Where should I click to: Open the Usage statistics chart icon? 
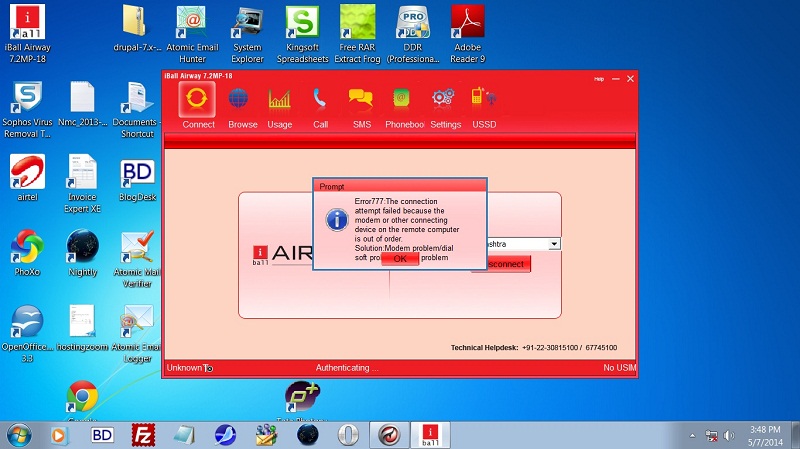280,103
